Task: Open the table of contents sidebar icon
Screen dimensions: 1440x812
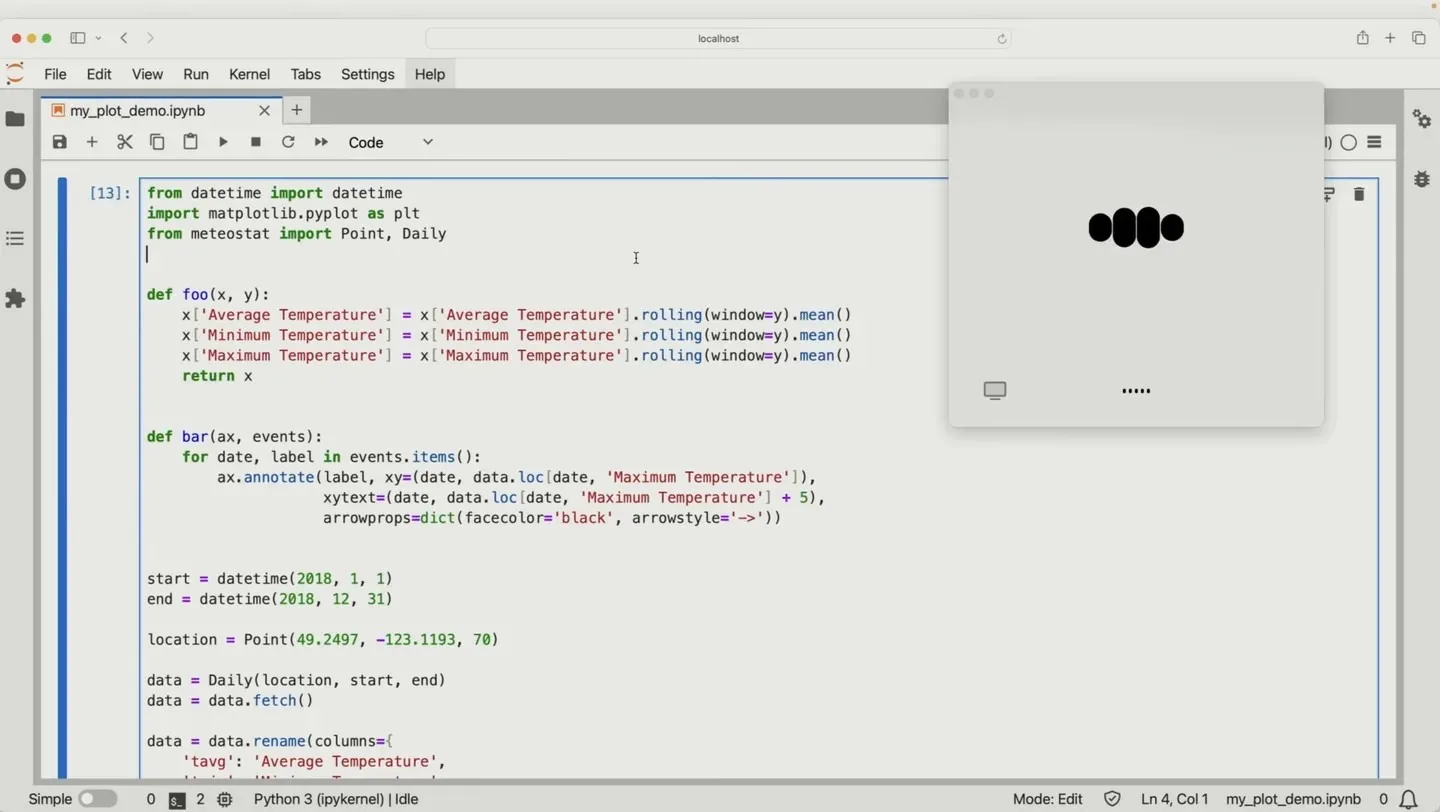Action: coord(15,238)
